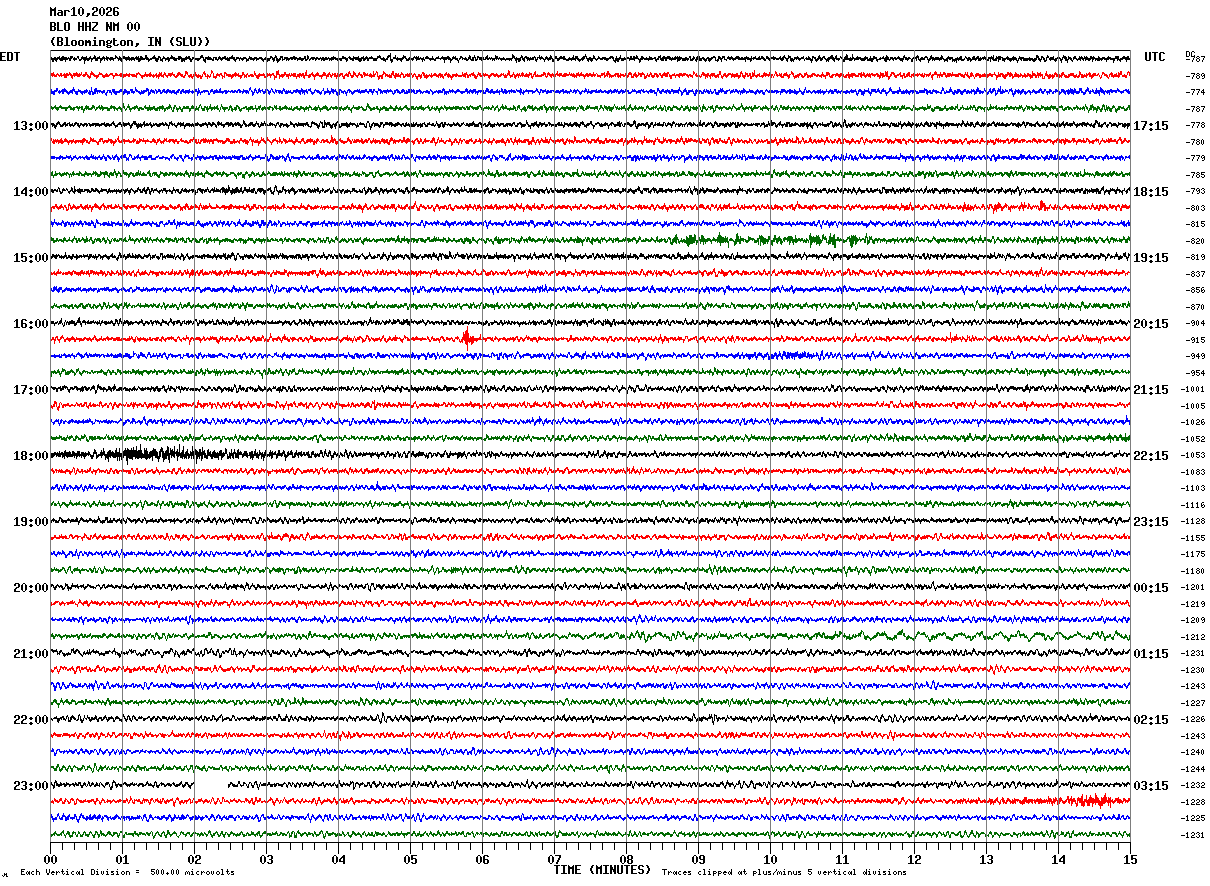Click the DC offset value '-1228'
Image resolution: width=1210 pixels, height=886 pixels.
(1193, 802)
